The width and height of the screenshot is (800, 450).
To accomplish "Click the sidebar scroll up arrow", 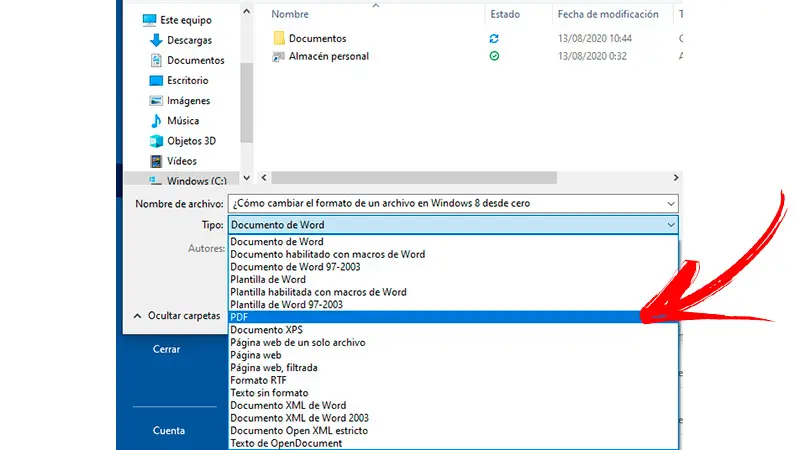I will tap(246, 11).
